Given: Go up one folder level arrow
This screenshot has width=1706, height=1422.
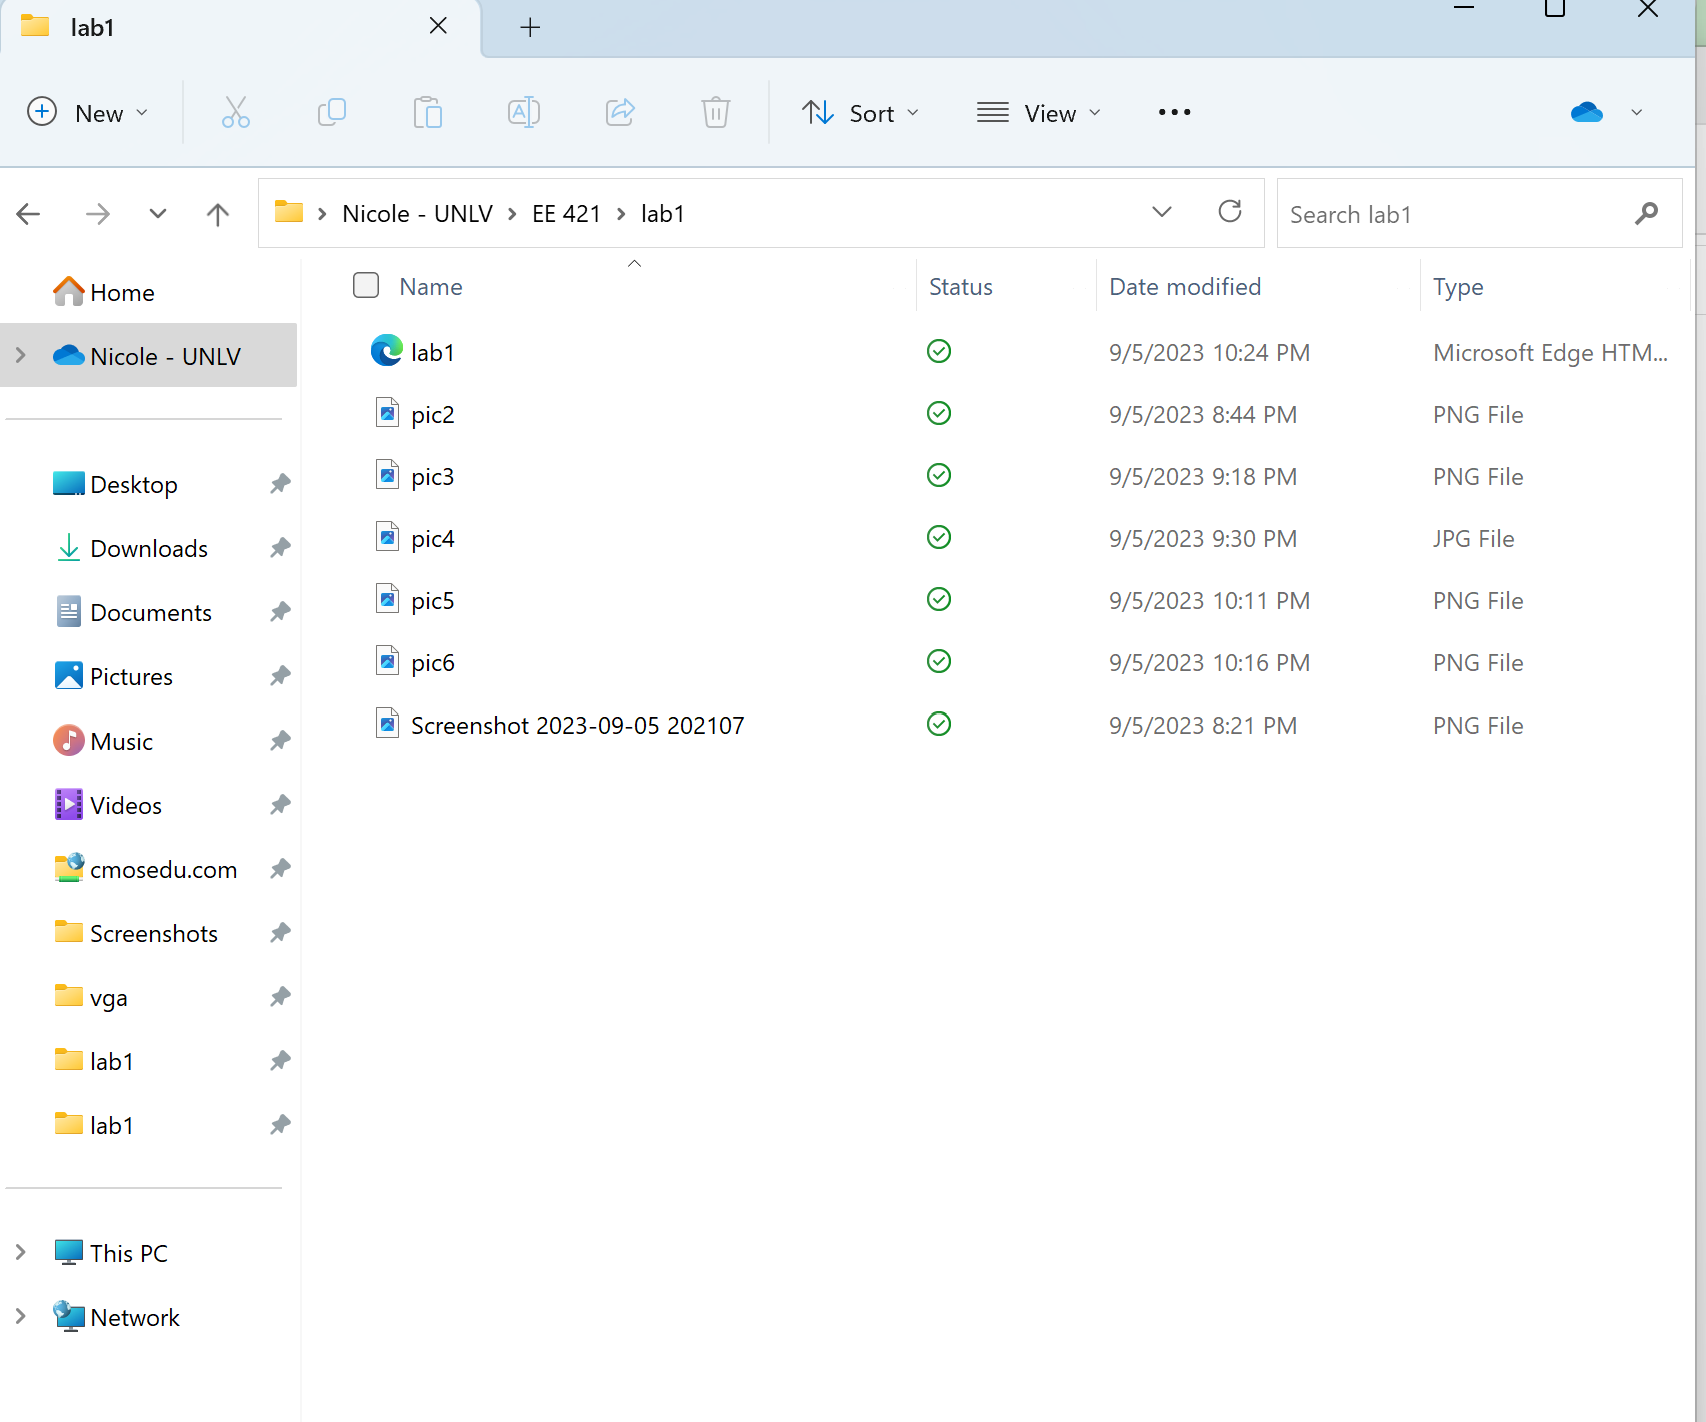Looking at the screenshot, I should (x=217, y=214).
